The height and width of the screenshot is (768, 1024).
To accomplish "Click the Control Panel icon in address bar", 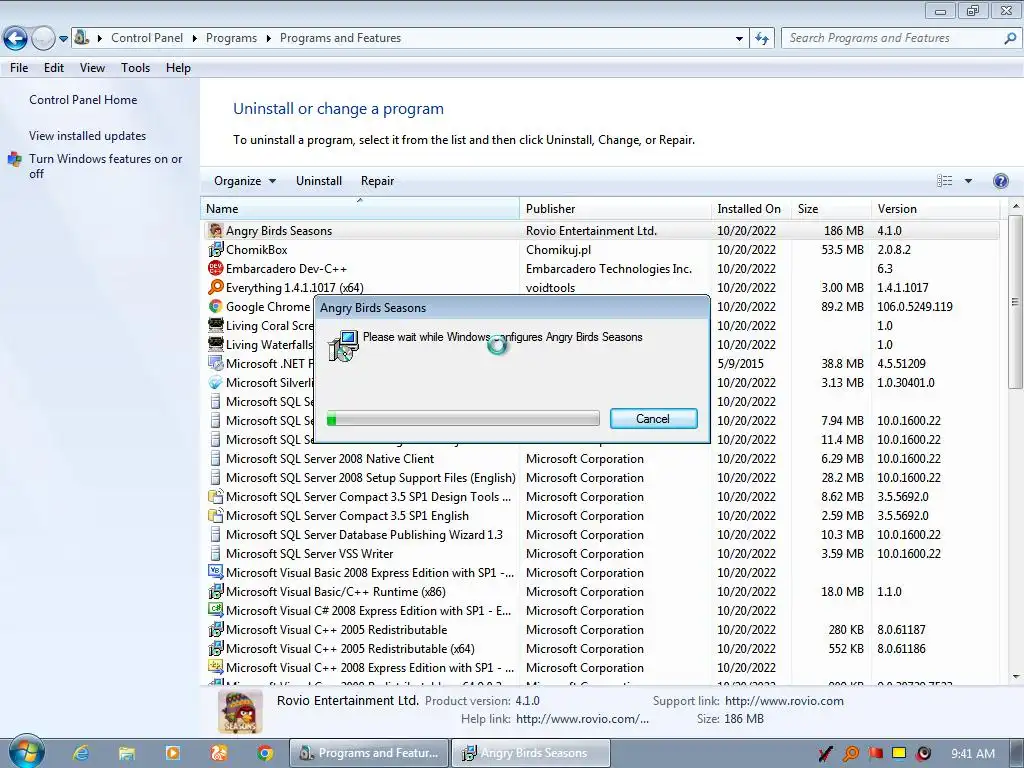I will point(81,38).
